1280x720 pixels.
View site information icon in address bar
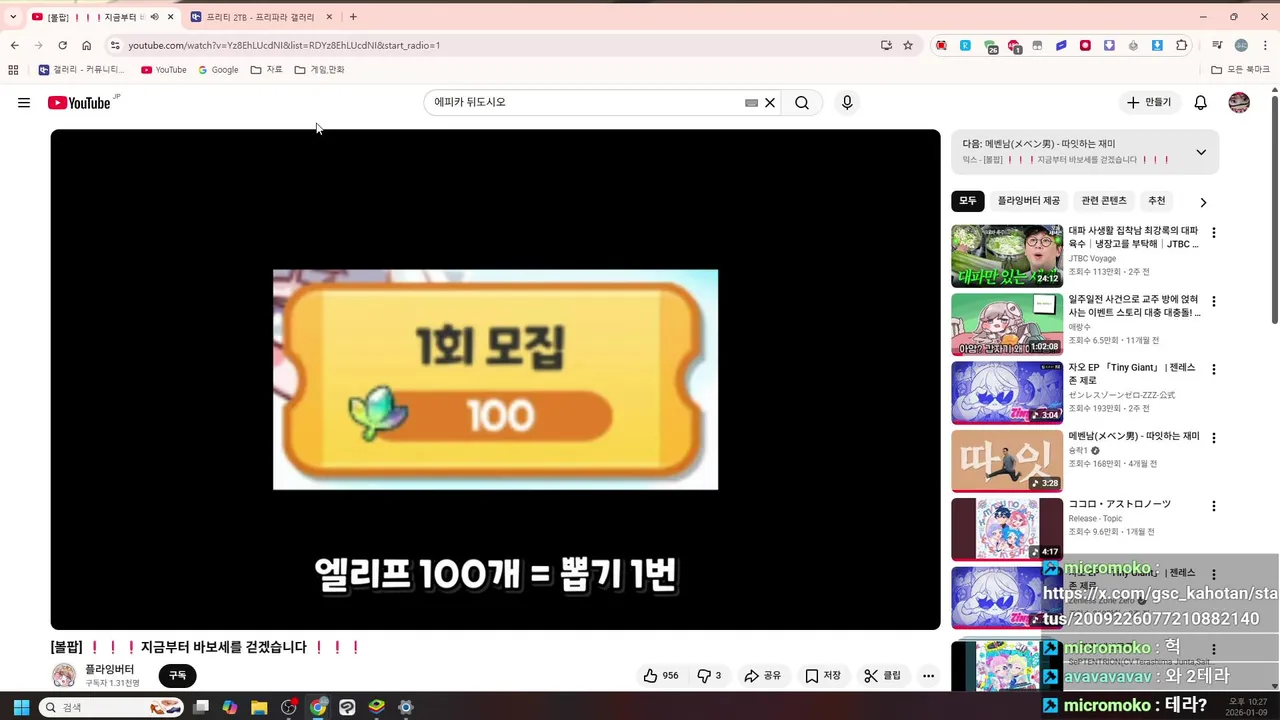115,45
